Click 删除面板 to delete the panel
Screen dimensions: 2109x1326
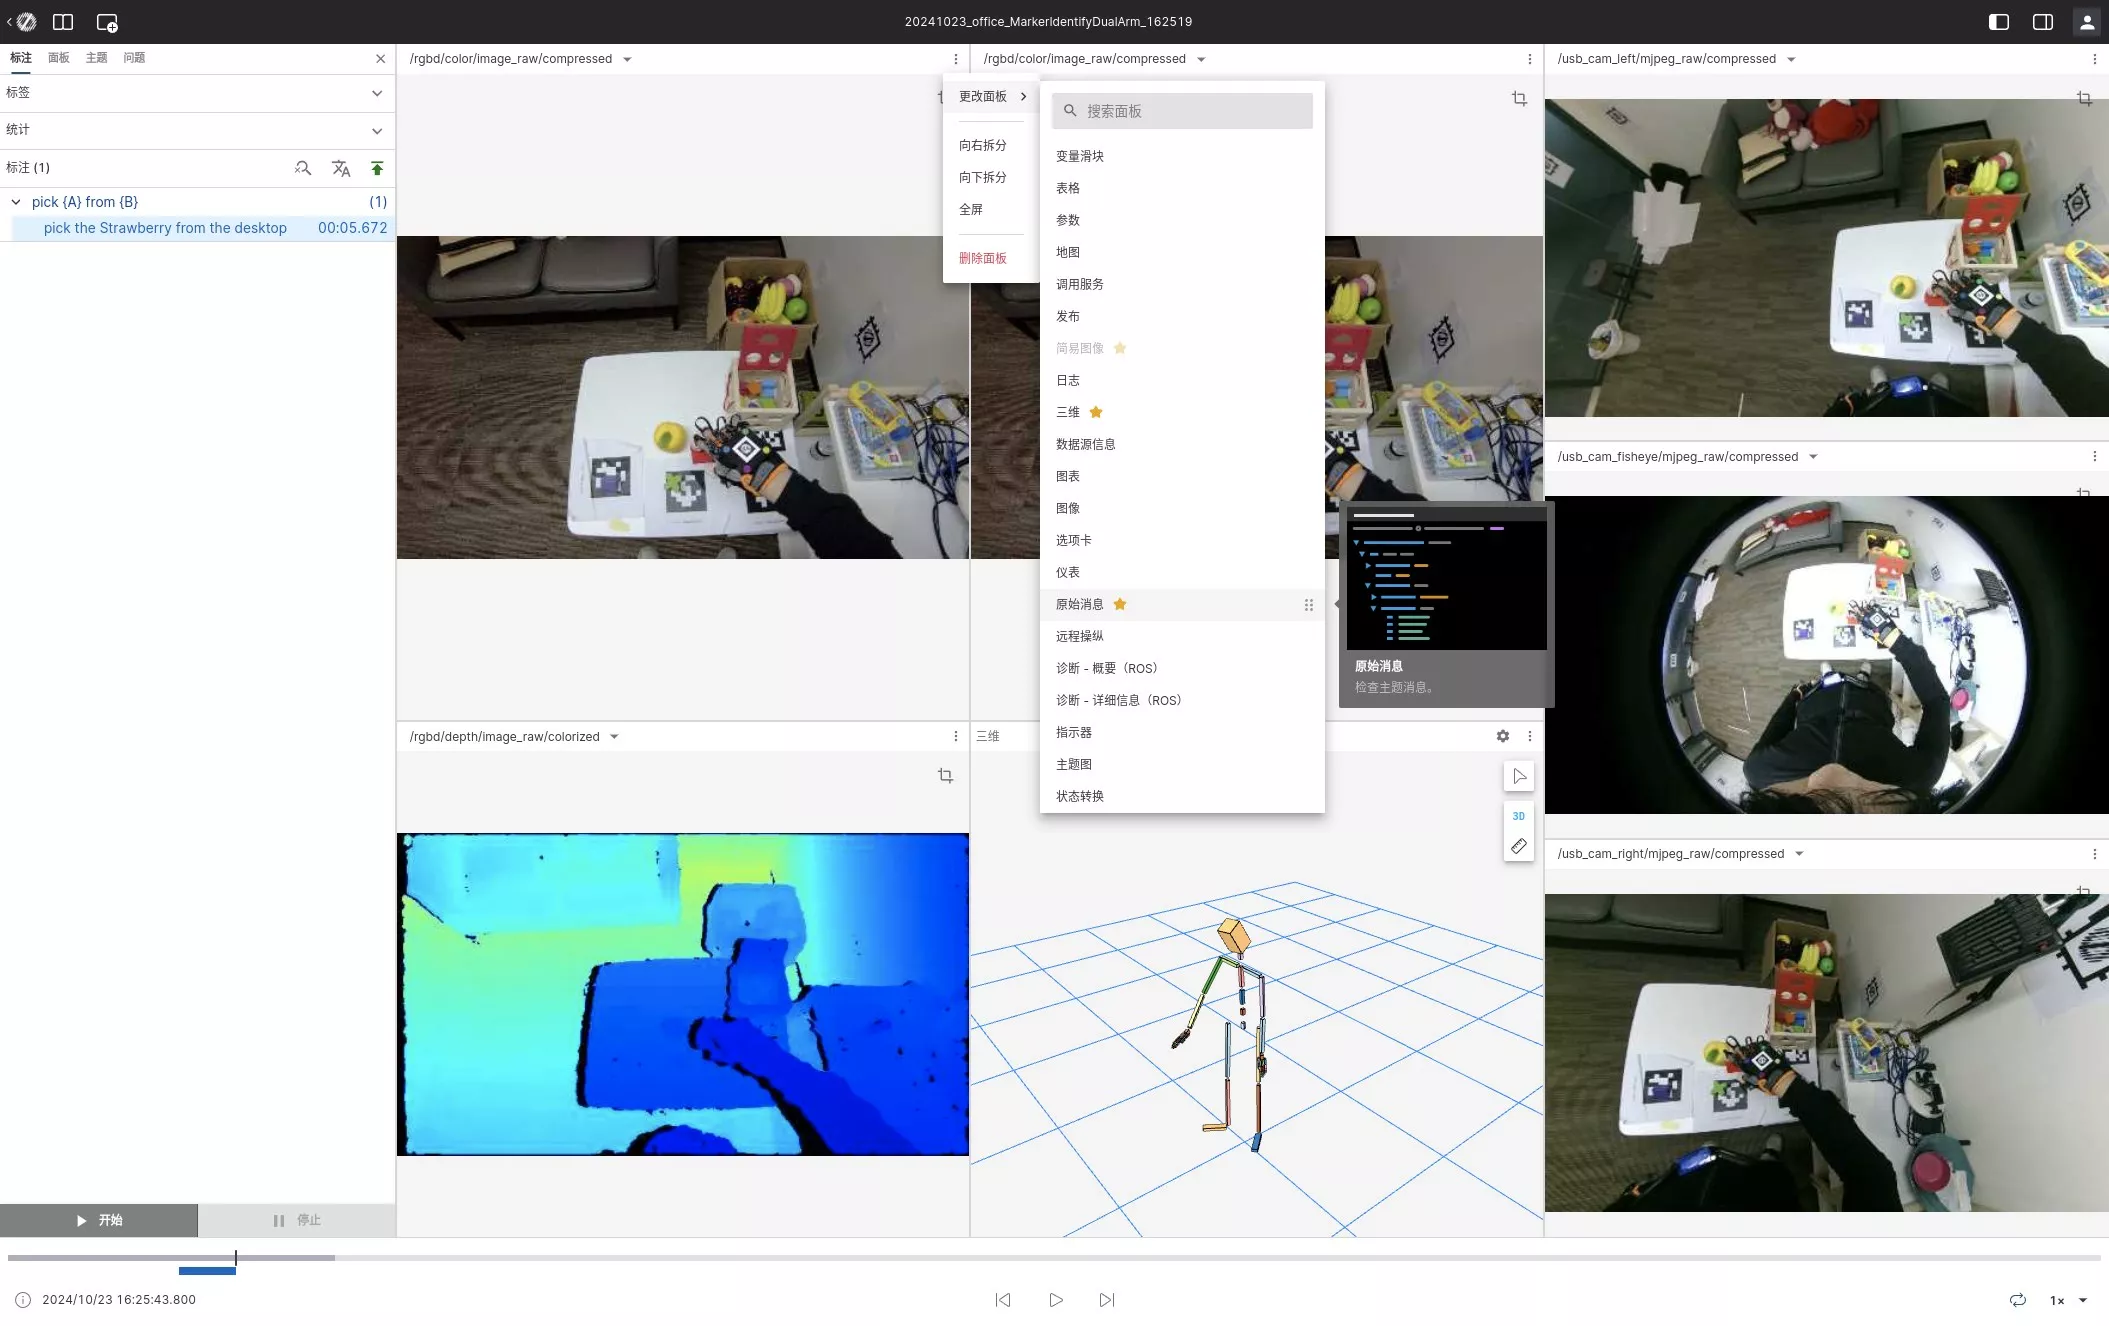pyautogui.click(x=982, y=258)
